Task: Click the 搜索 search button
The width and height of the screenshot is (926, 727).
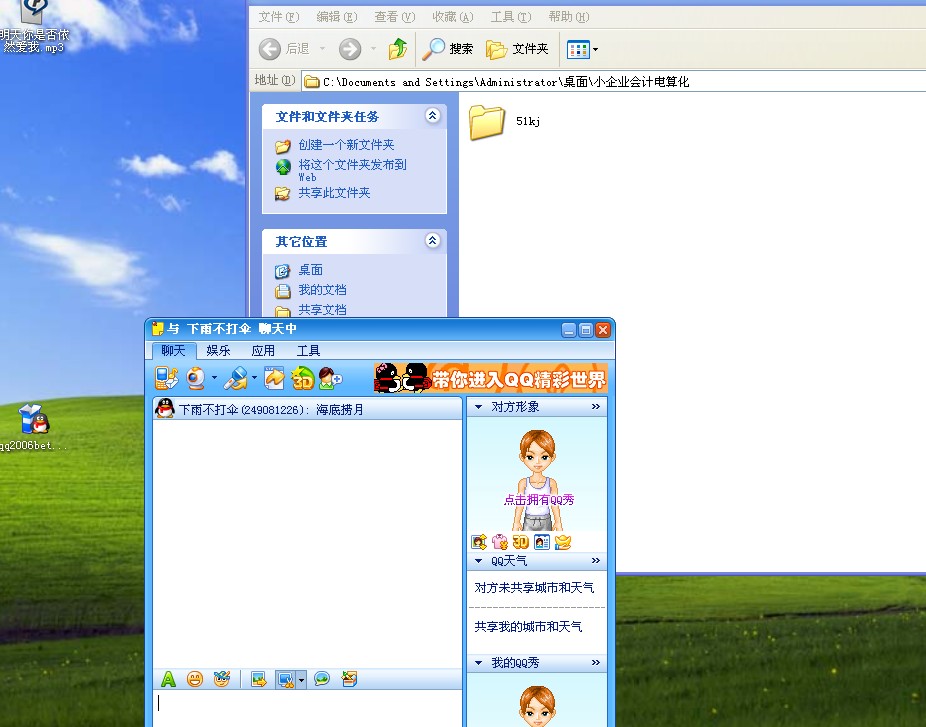Action: tap(448, 48)
